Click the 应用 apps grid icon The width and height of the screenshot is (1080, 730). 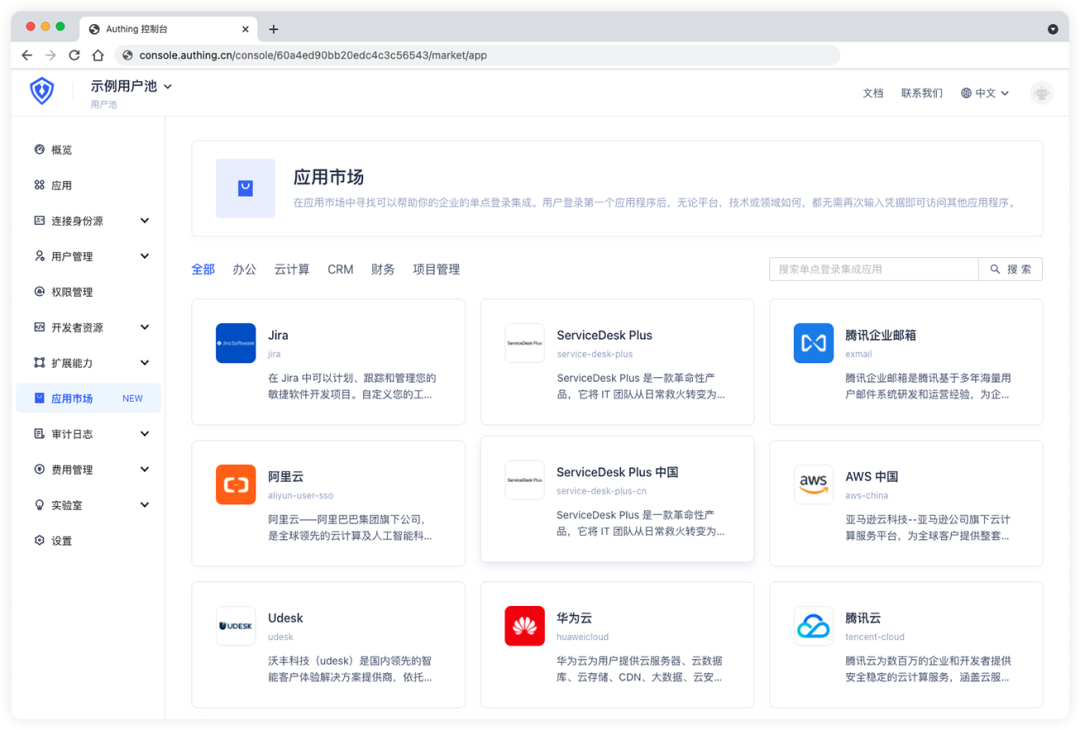pyautogui.click(x=39, y=185)
